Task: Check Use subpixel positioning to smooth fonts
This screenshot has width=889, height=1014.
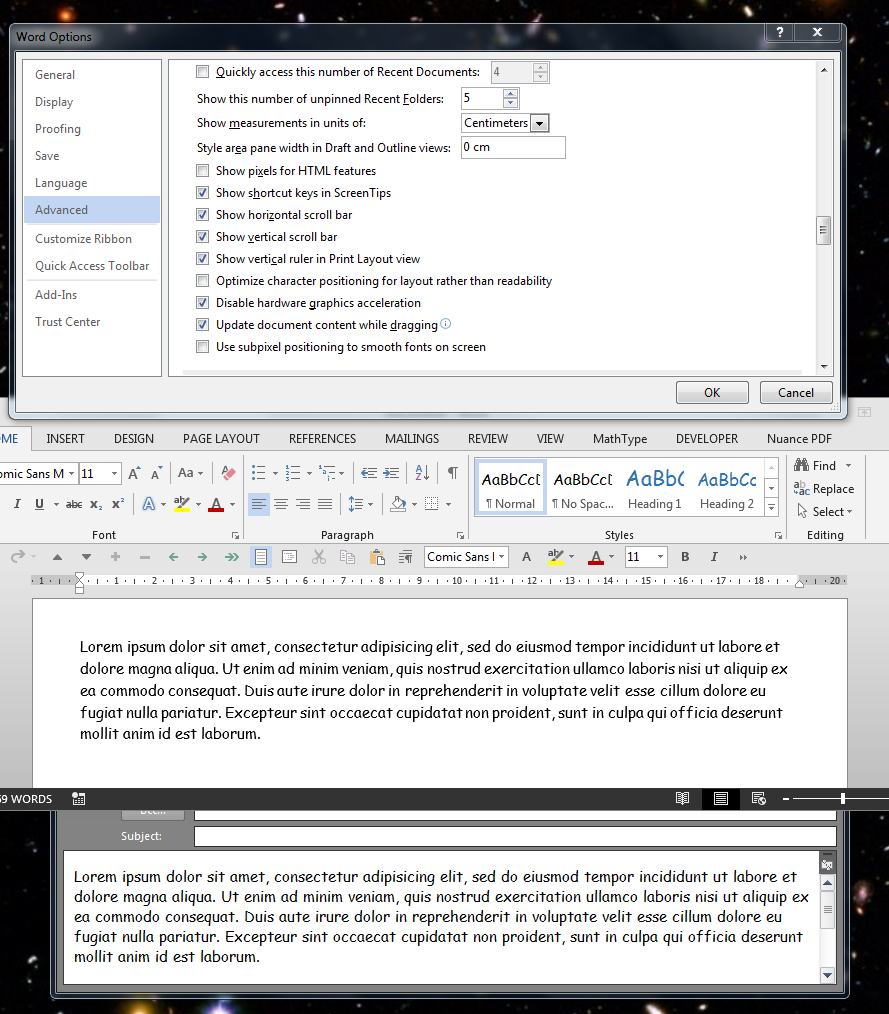Action: point(202,347)
